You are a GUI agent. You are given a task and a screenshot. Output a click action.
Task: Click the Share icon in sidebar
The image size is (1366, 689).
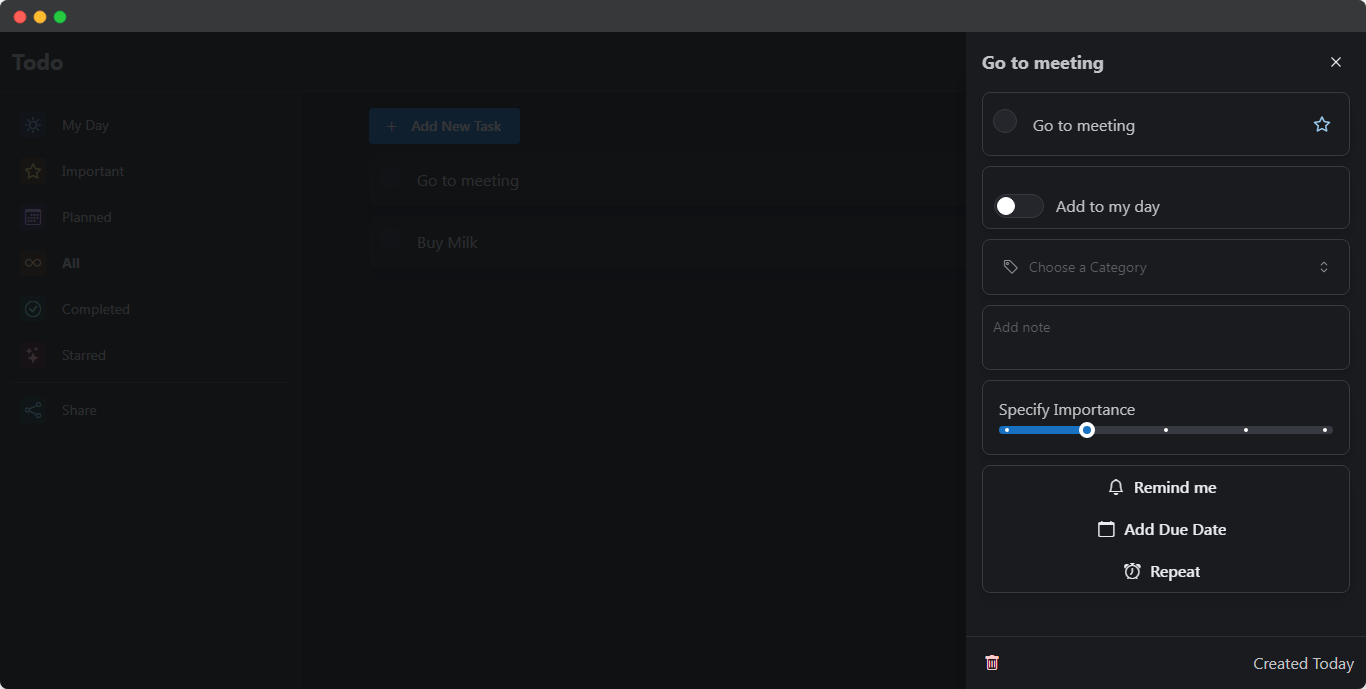pos(33,410)
